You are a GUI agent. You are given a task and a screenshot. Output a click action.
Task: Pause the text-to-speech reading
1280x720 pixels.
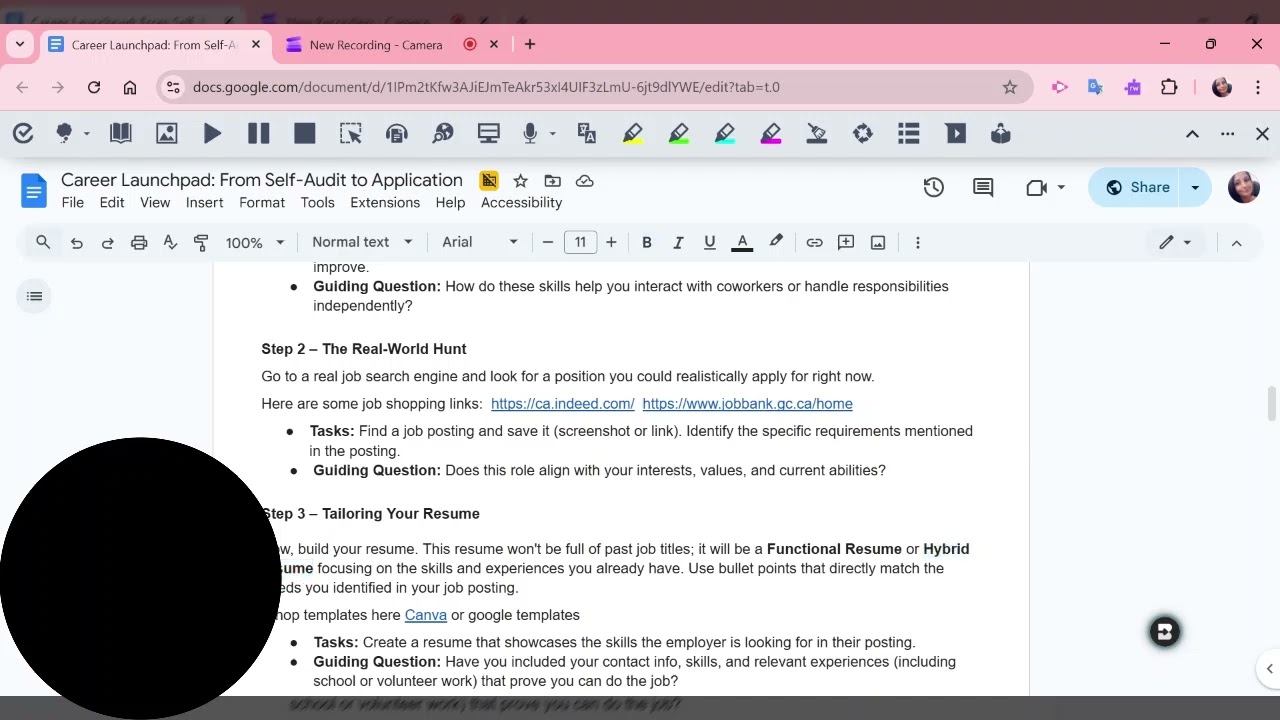[258, 133]
